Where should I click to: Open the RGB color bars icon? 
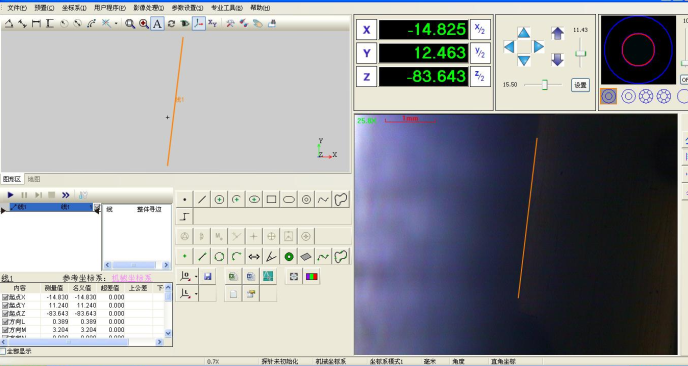click(x=312, y=276)
